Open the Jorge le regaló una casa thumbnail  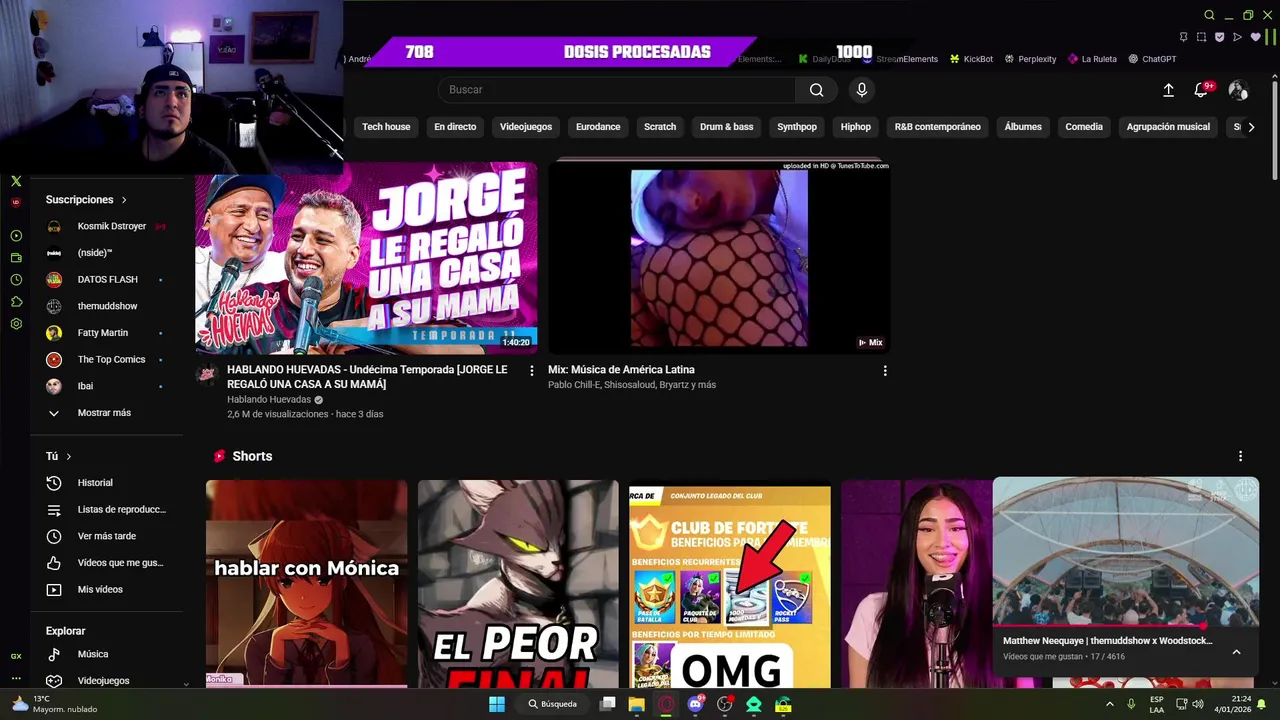coord(366,258)
